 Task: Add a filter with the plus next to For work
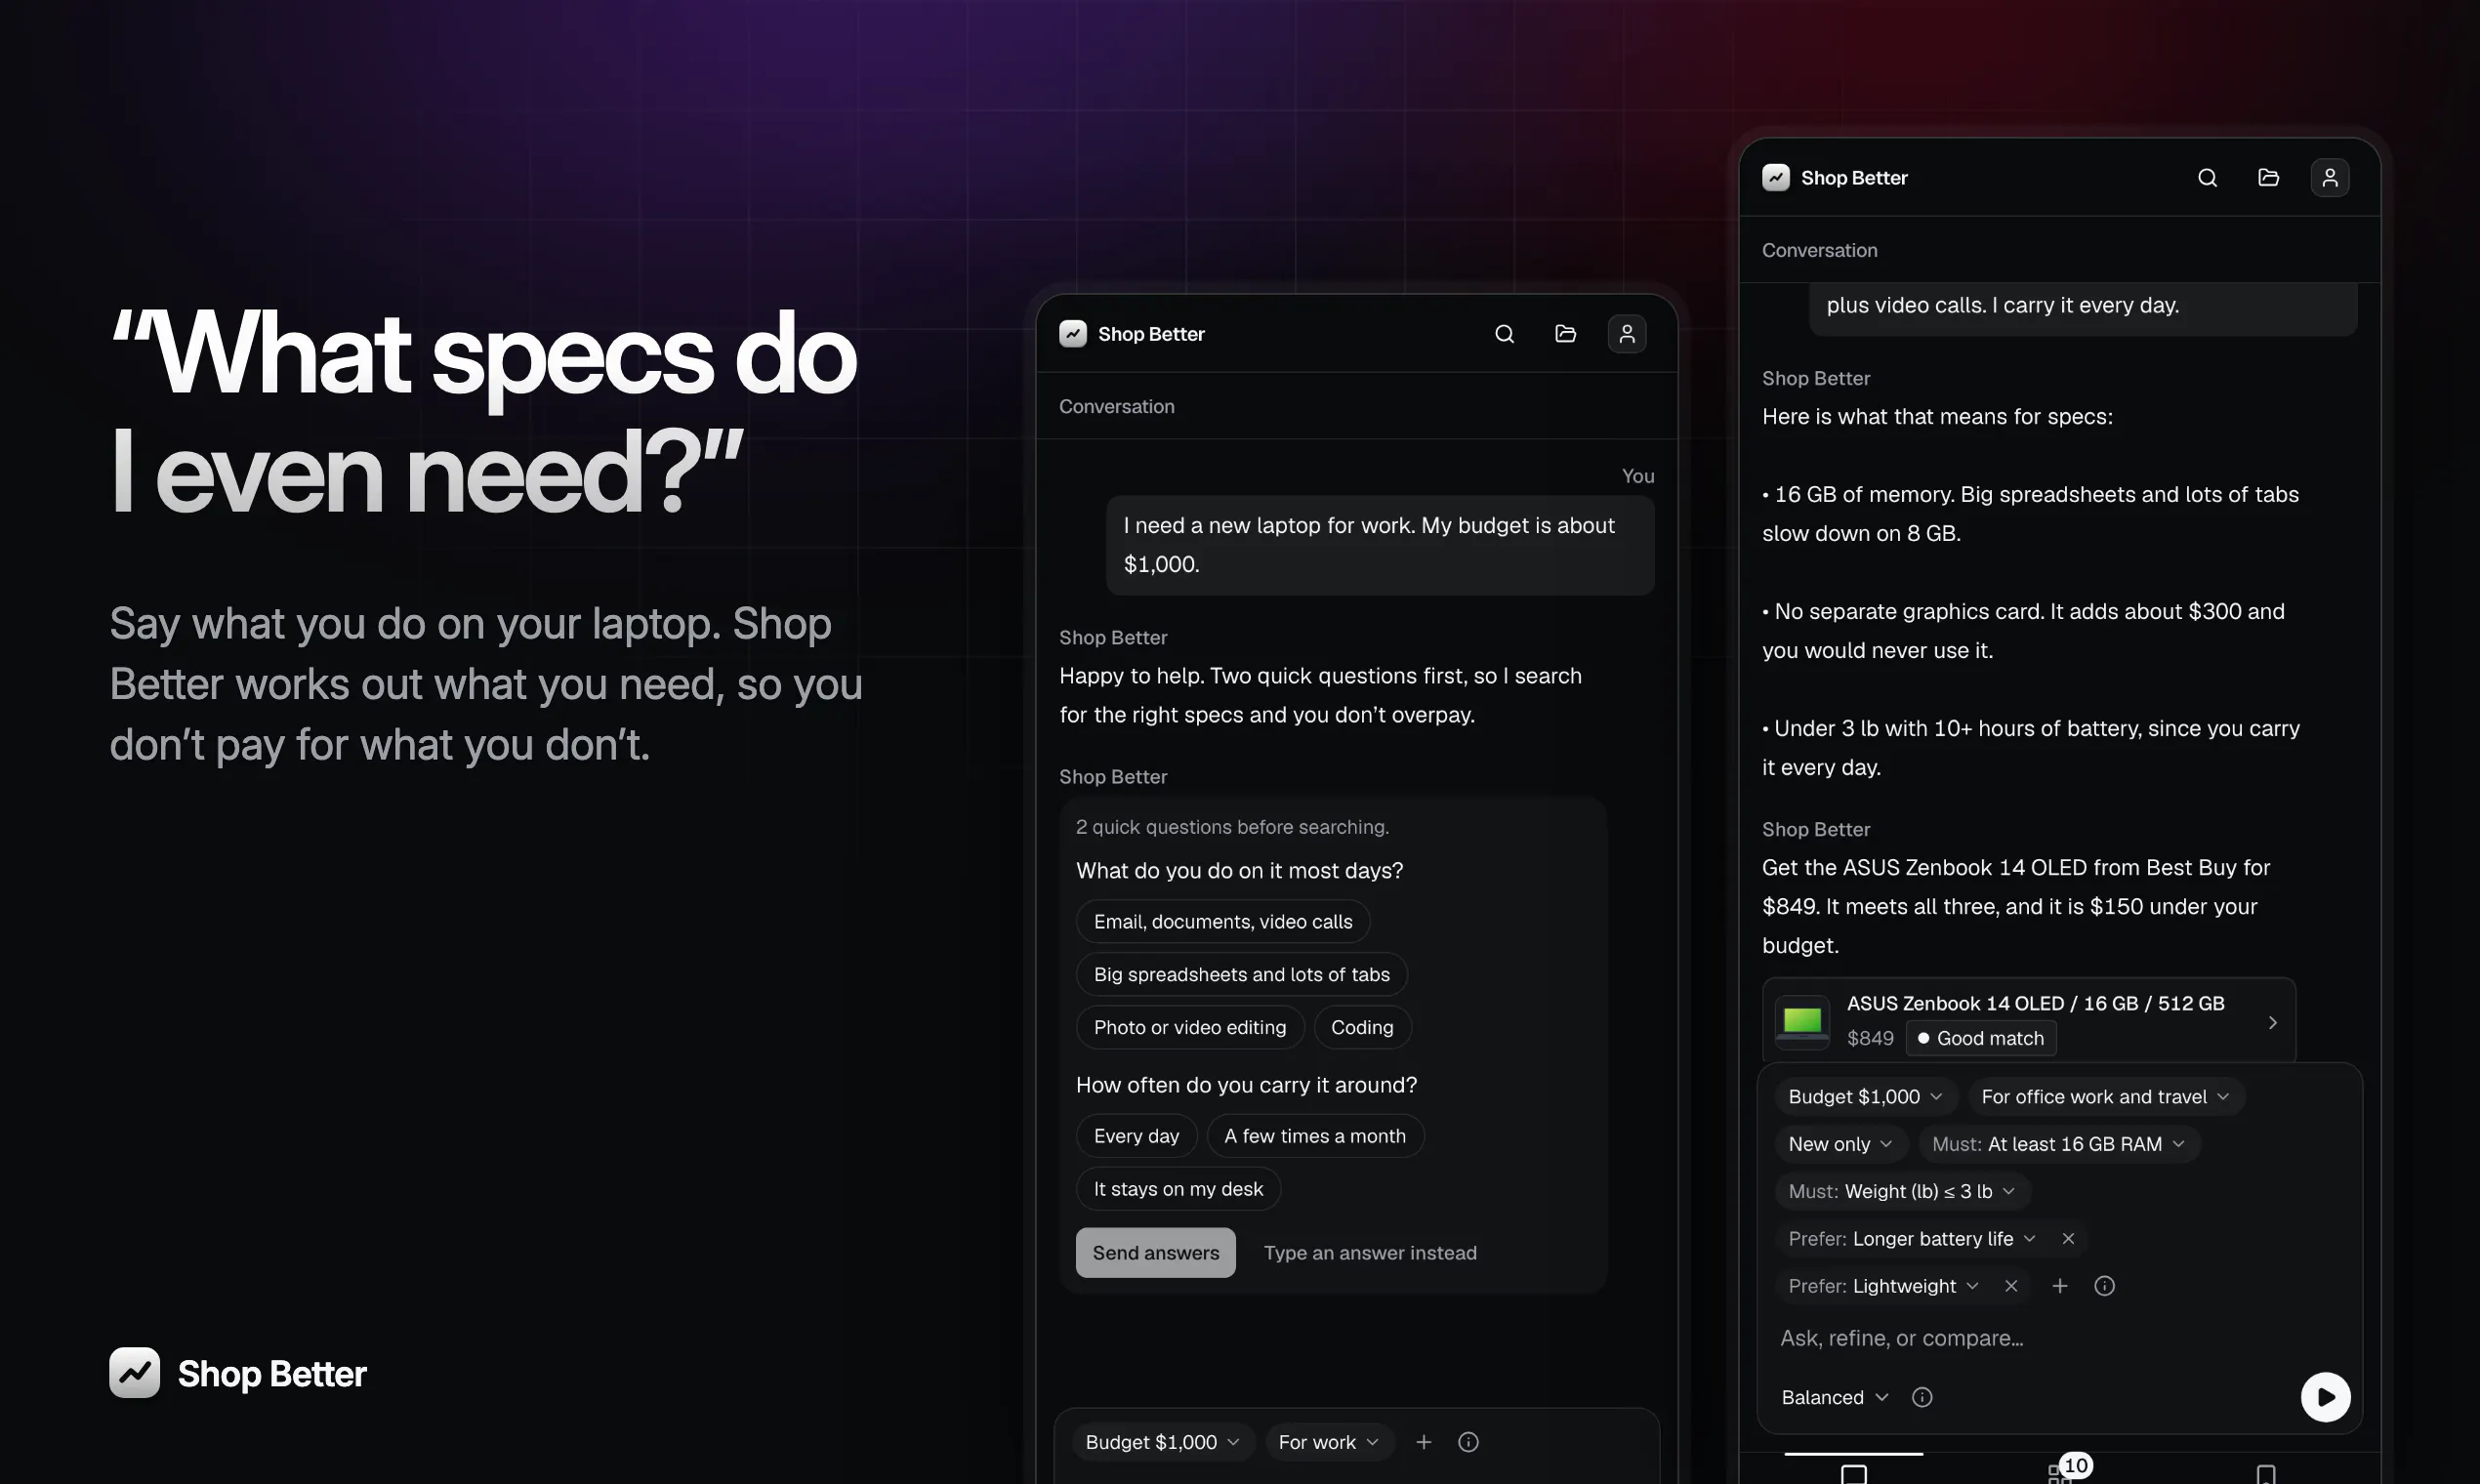pos(1424,1442)
